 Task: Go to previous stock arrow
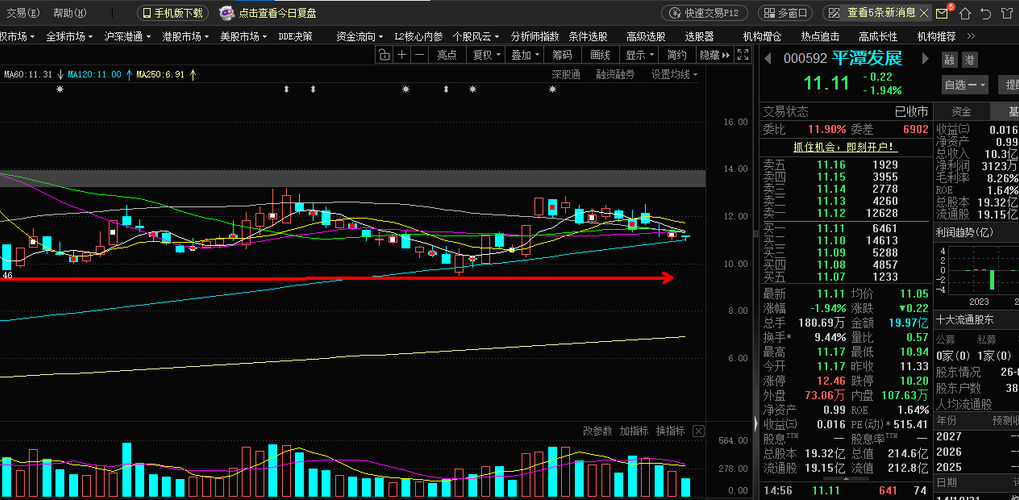pos(767,59)
